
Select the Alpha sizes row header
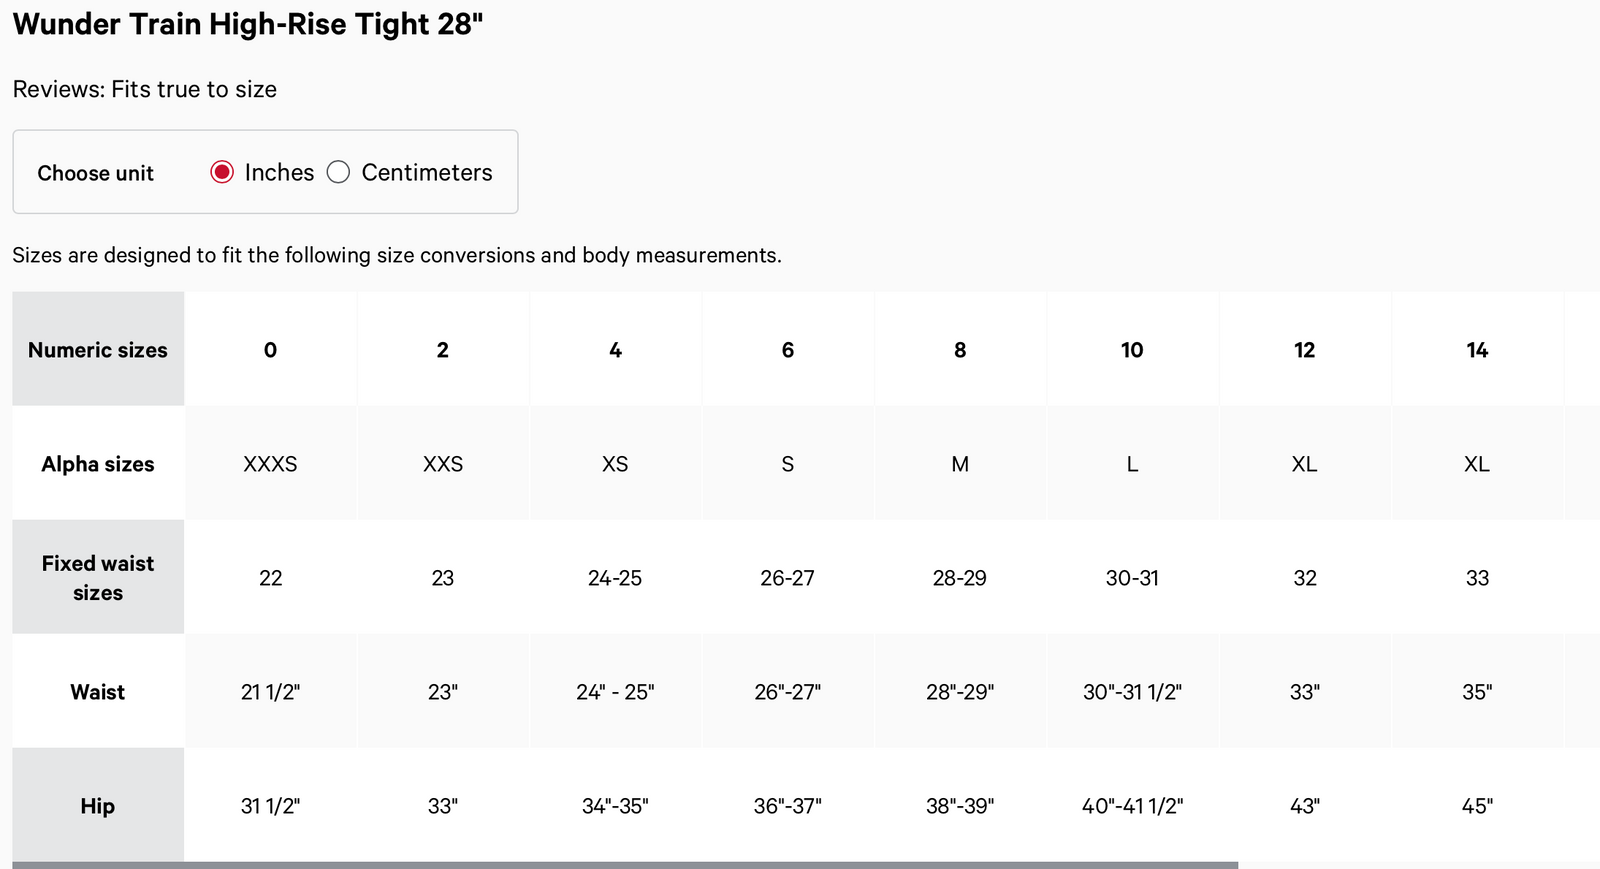point(98,464)
